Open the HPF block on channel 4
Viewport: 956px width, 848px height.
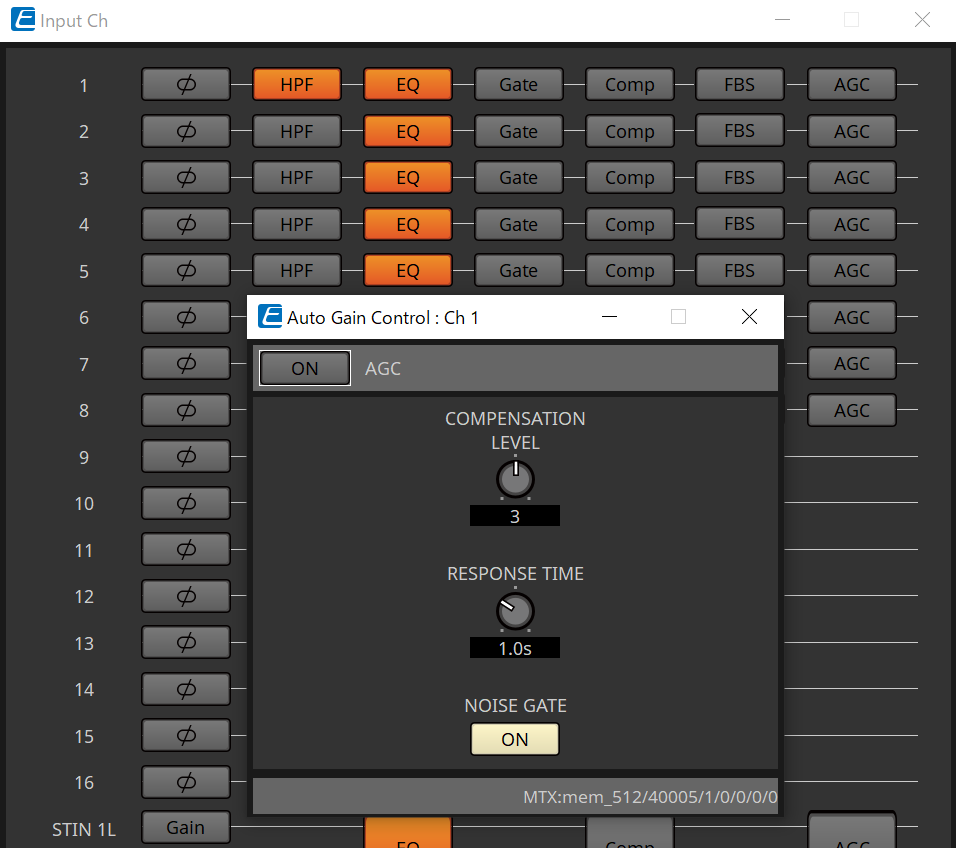point(297,224)
